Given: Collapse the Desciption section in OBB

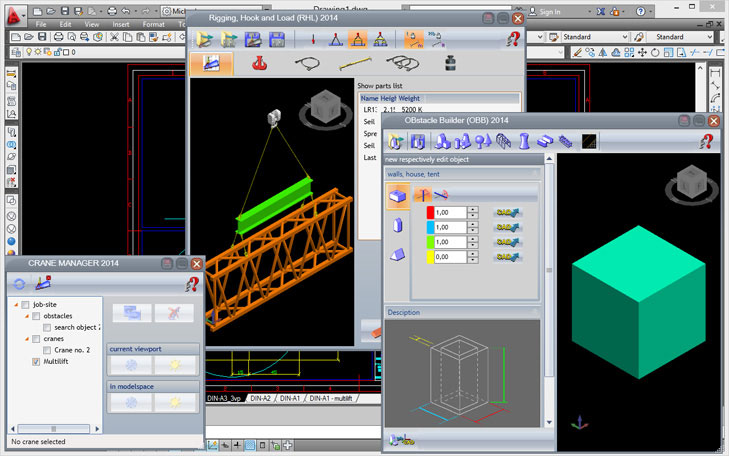Looking at the screenshot, I should [535, 312].
